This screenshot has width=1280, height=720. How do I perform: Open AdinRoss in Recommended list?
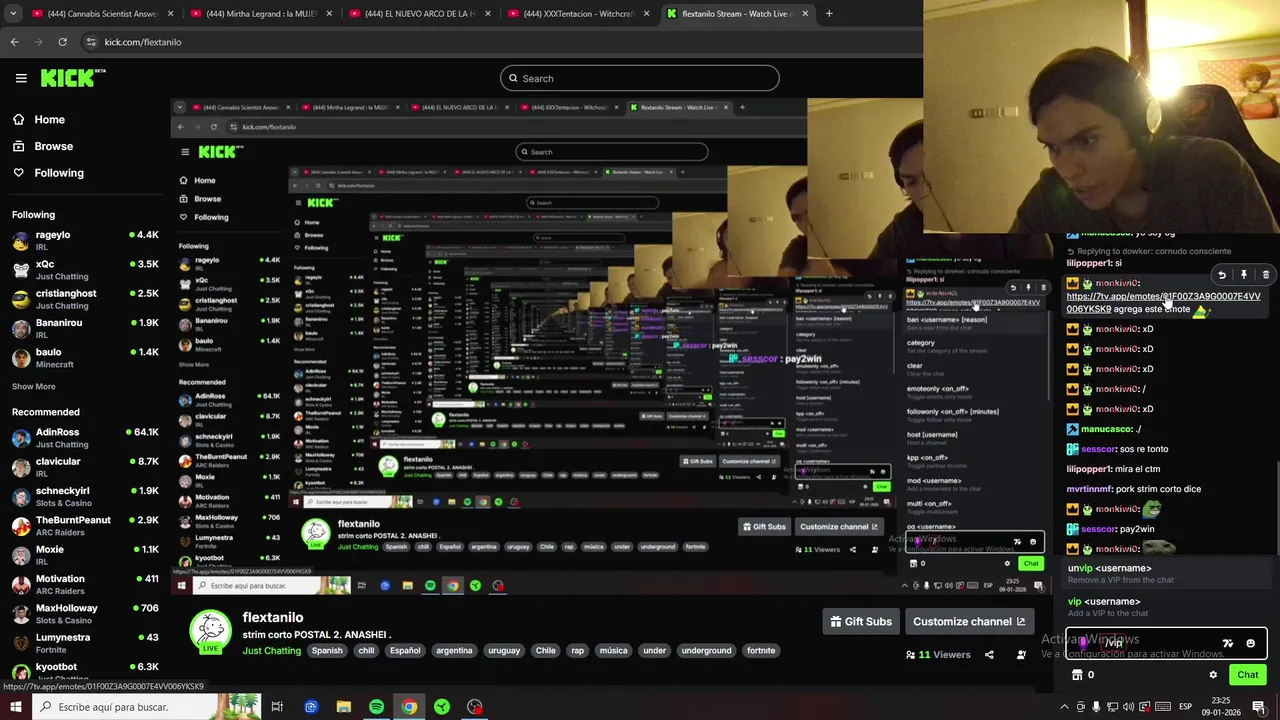pos(85,437)
